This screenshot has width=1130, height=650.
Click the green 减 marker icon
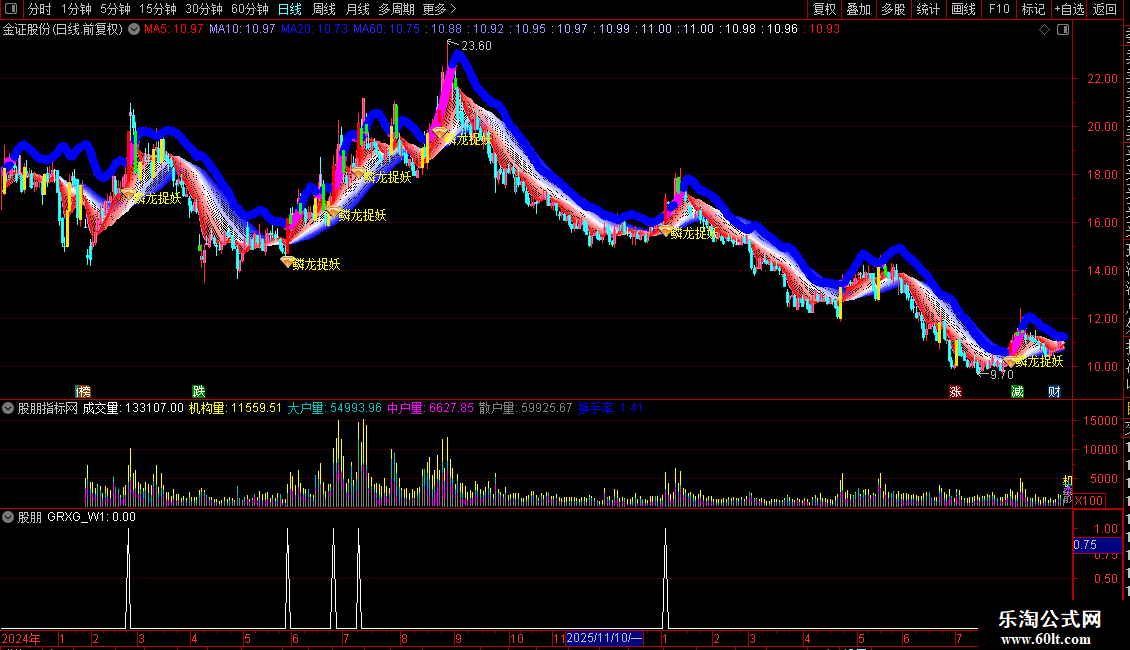tap(1017, 391)
